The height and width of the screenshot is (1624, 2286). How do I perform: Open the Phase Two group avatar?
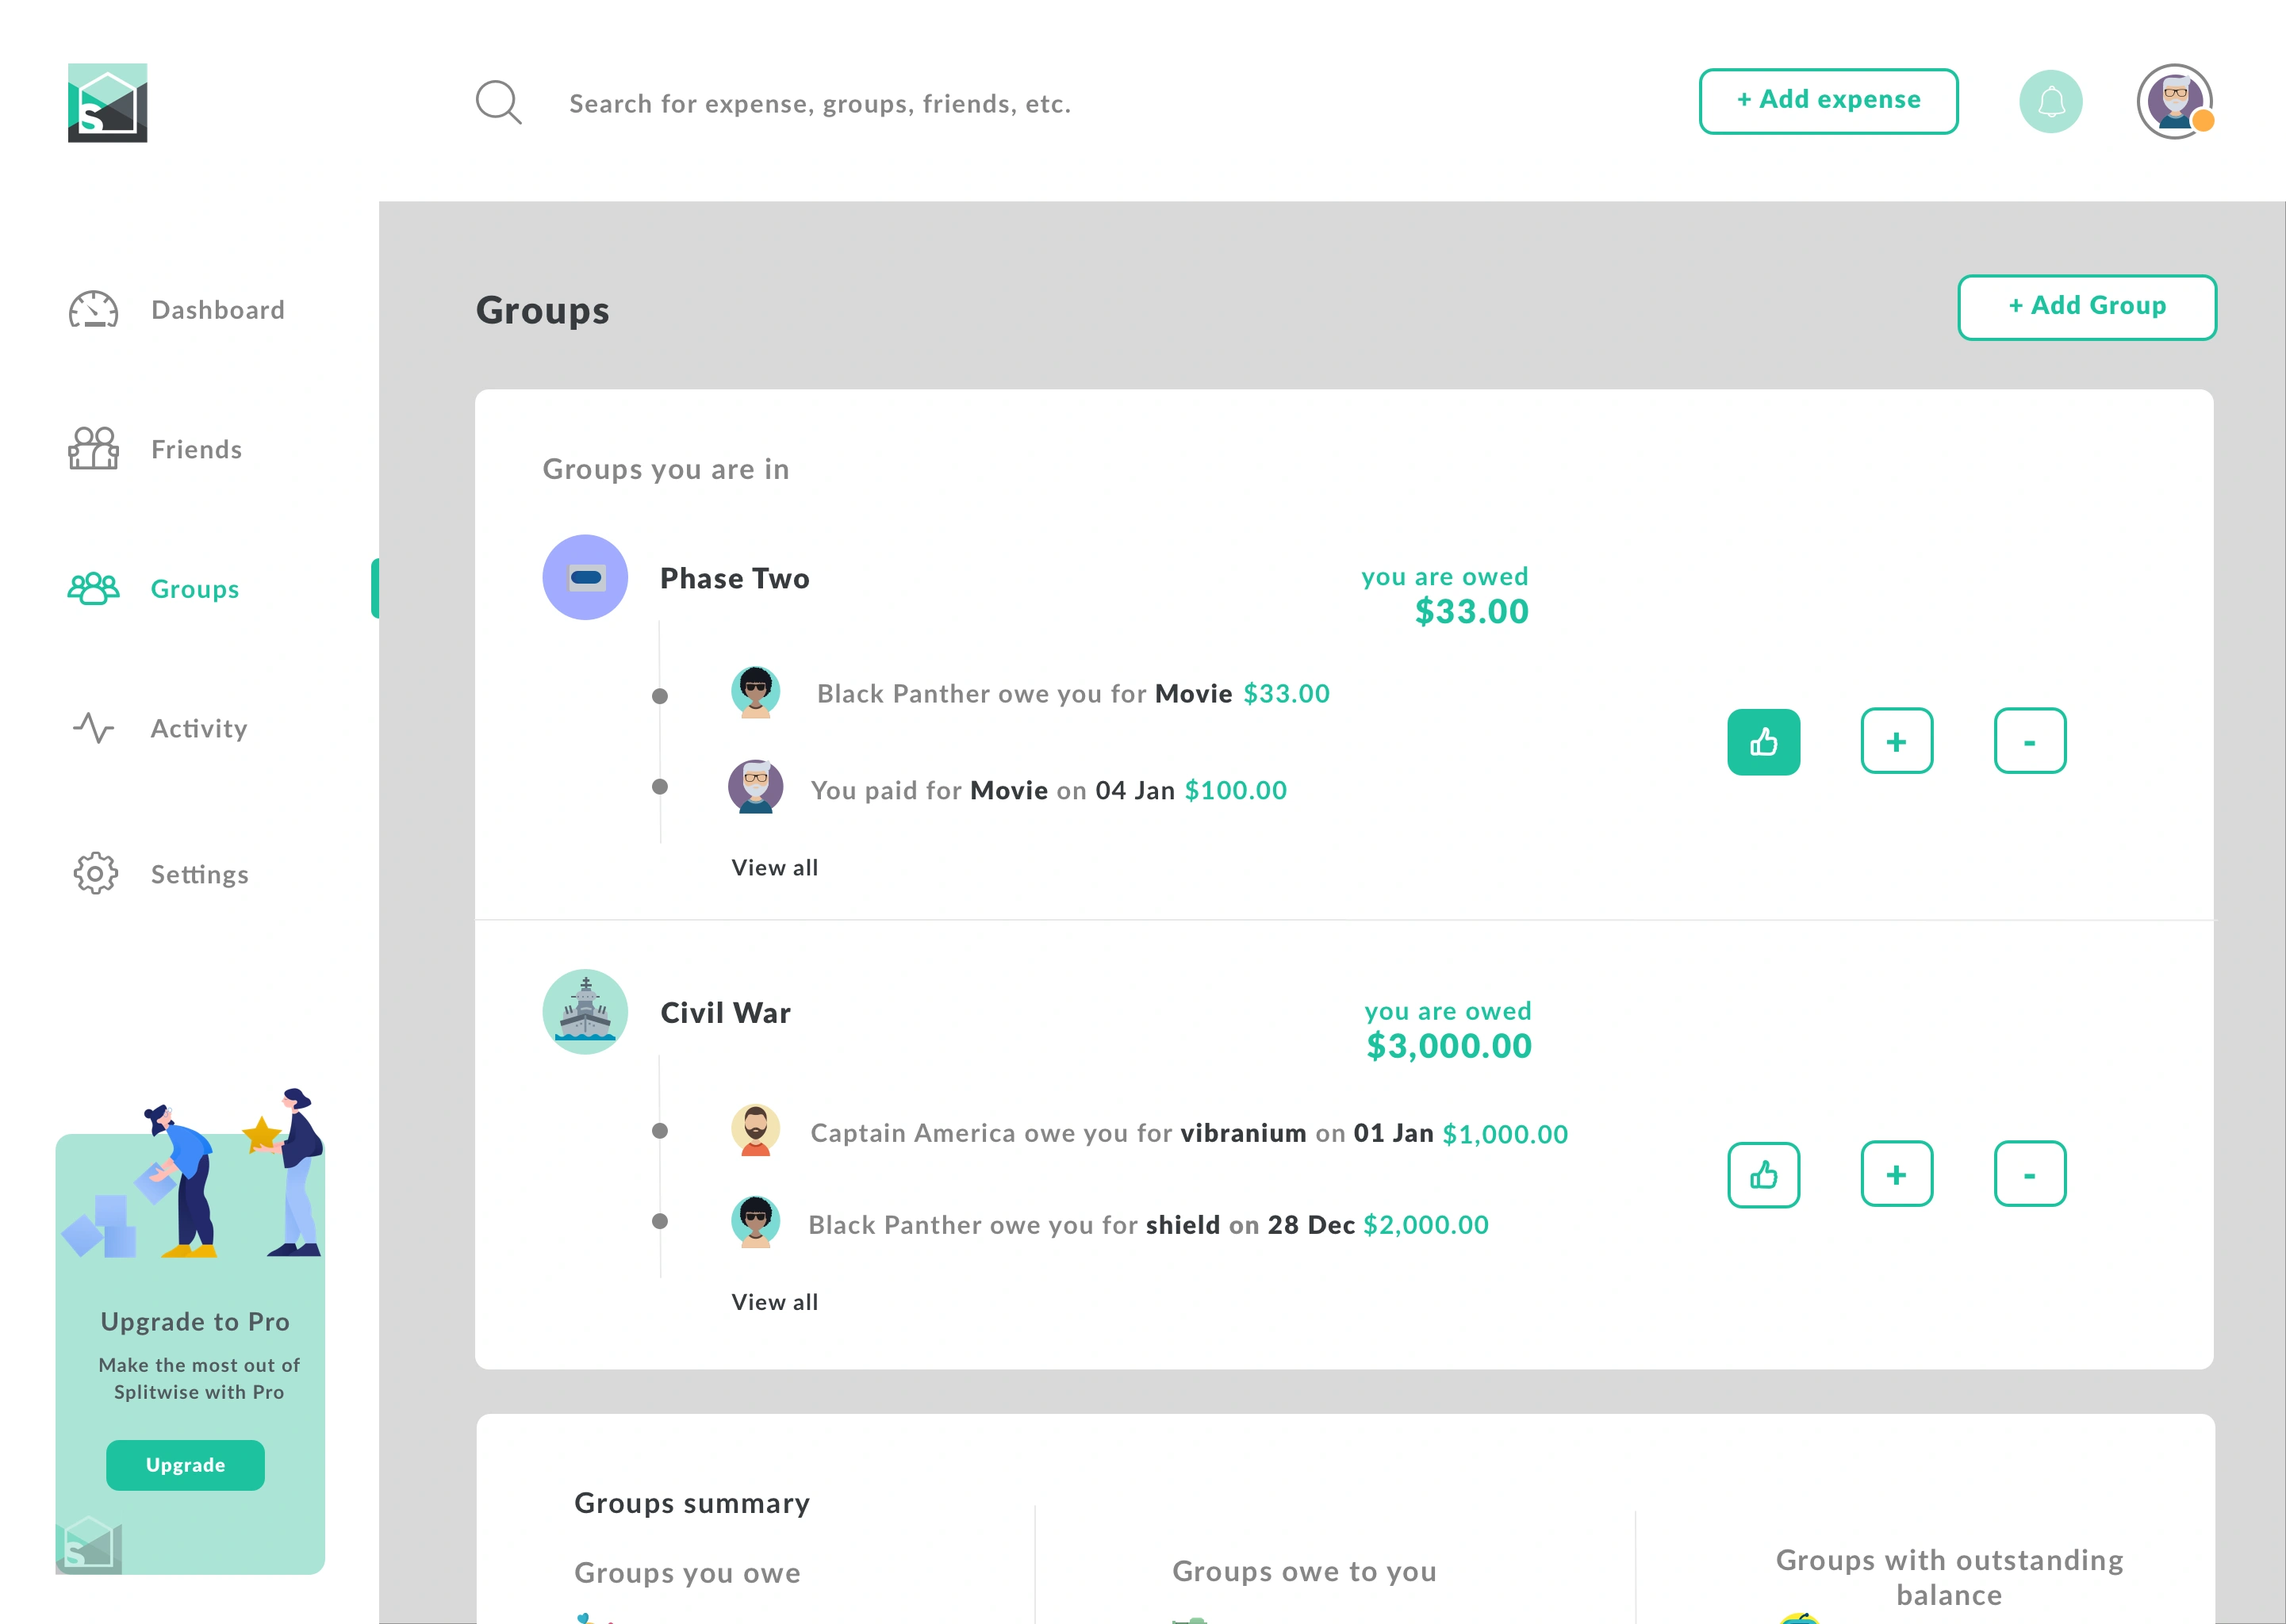click(585, 577)
